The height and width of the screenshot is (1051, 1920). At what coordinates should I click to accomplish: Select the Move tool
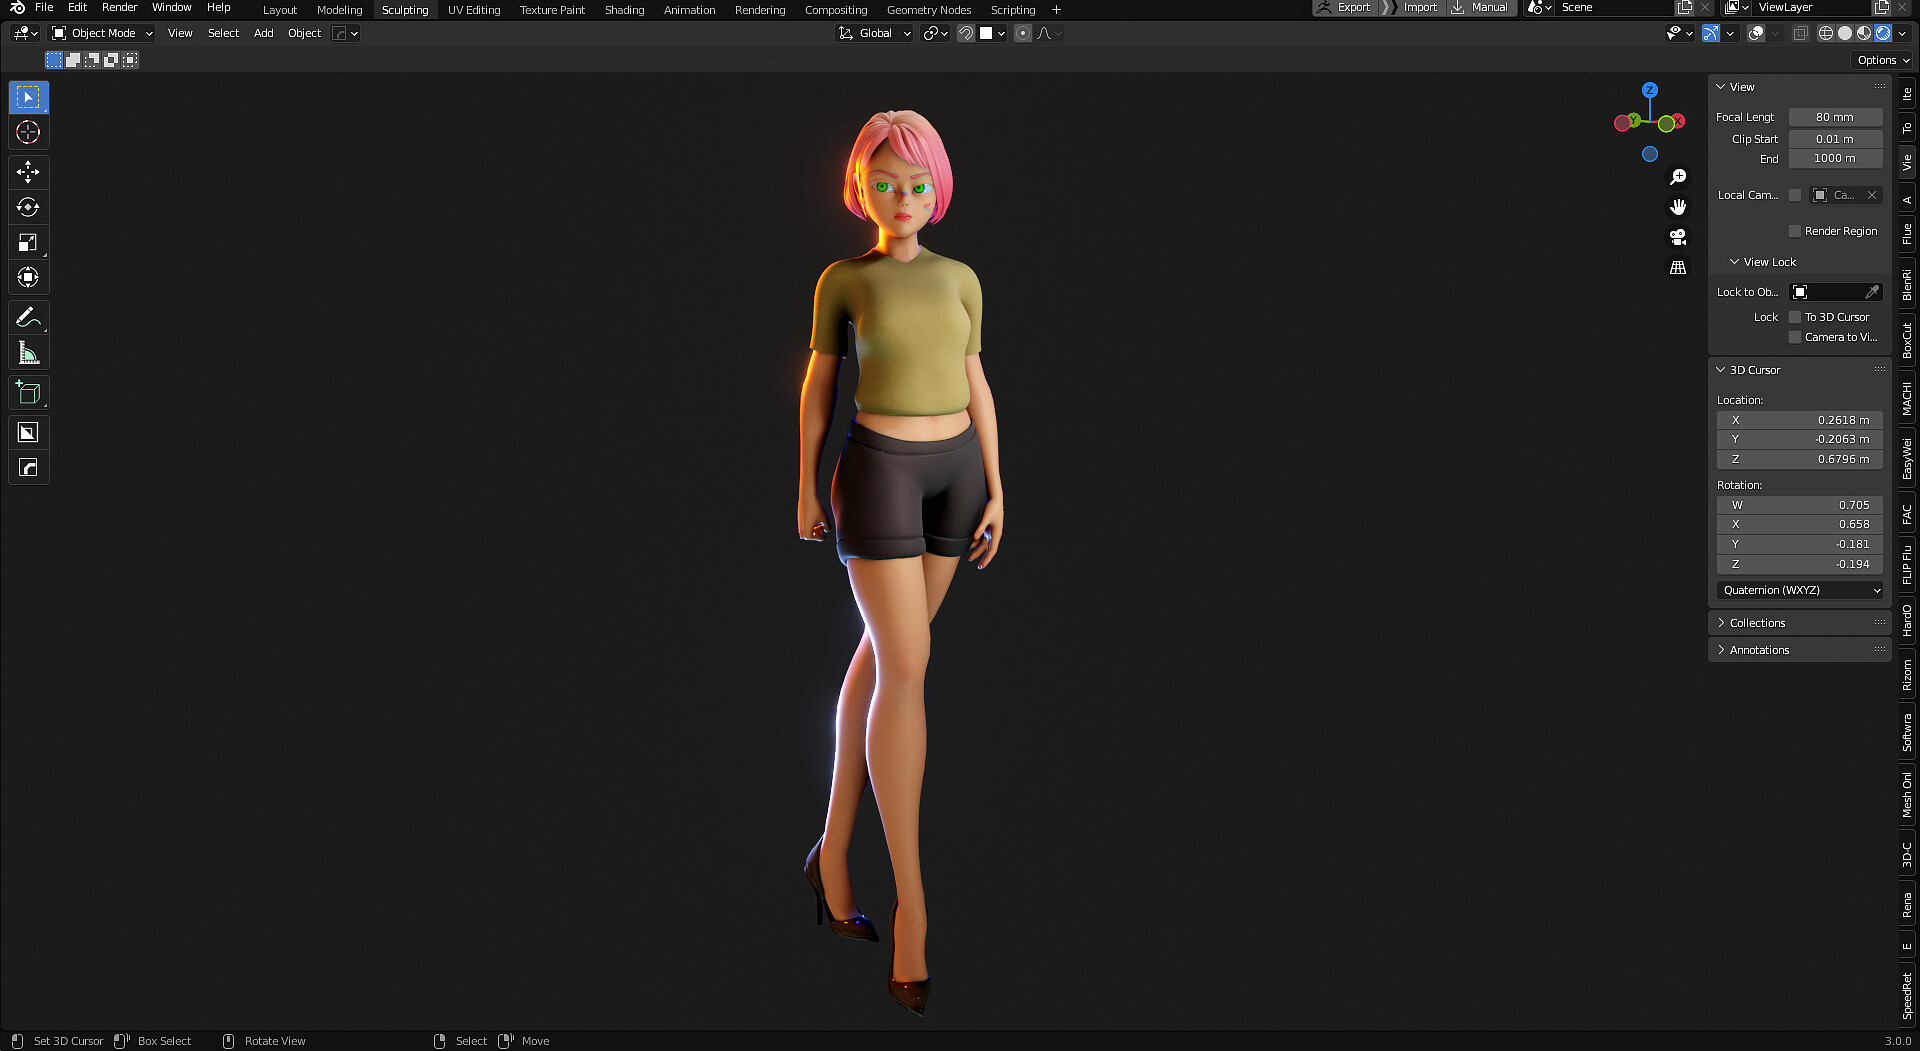click(x=28, y=172)
